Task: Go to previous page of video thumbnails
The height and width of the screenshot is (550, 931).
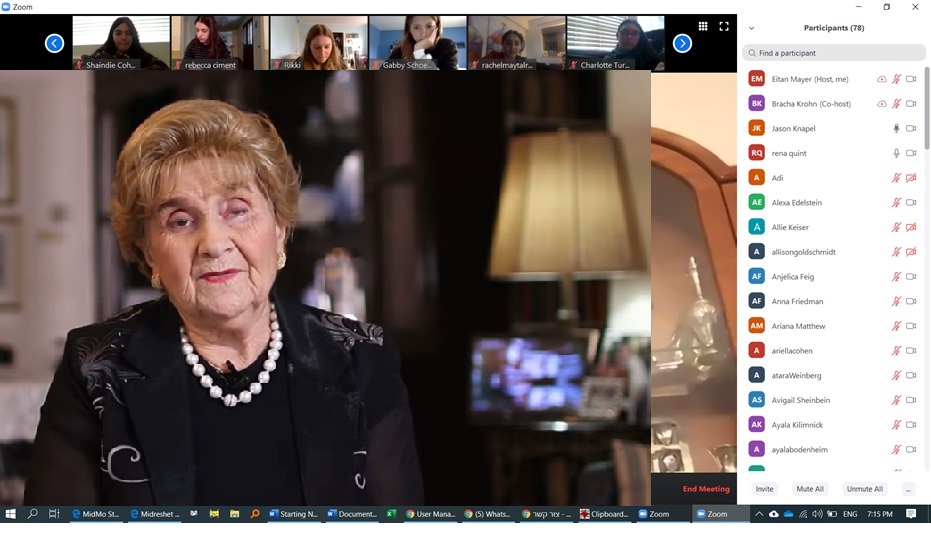Action: tap(55, 43)
